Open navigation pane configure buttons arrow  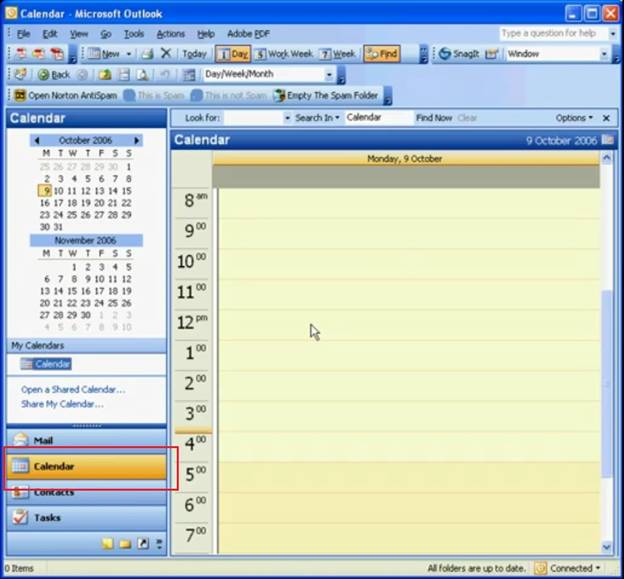[159, 544]
